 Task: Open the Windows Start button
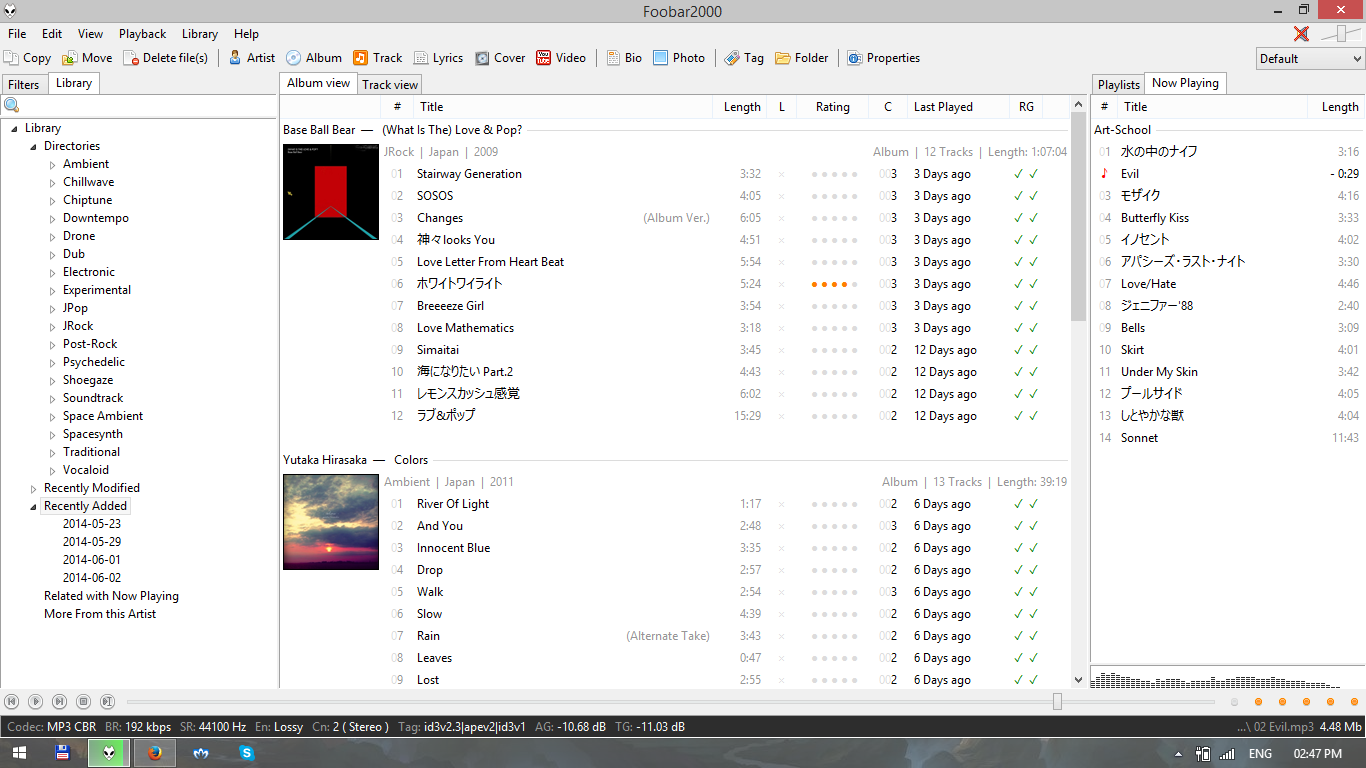[x=20, y=753]
